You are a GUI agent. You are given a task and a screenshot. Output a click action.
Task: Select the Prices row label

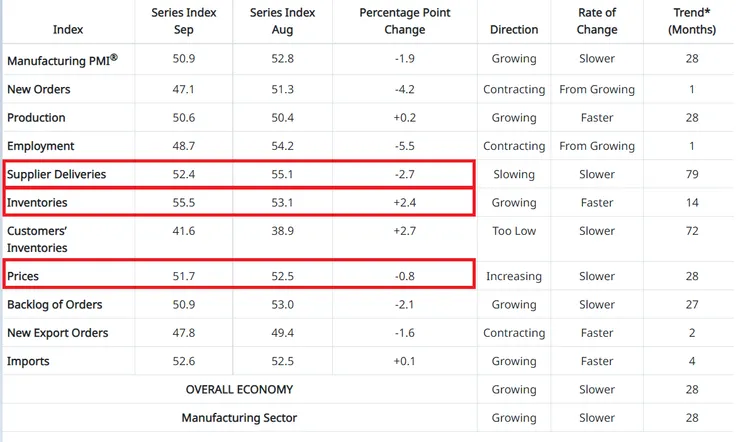tap(23, 276)
